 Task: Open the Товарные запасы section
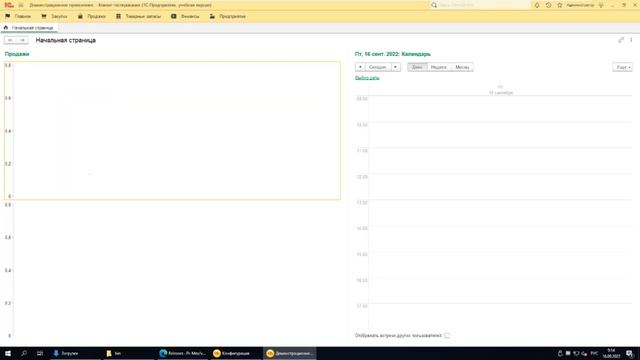tap(138, 16)
